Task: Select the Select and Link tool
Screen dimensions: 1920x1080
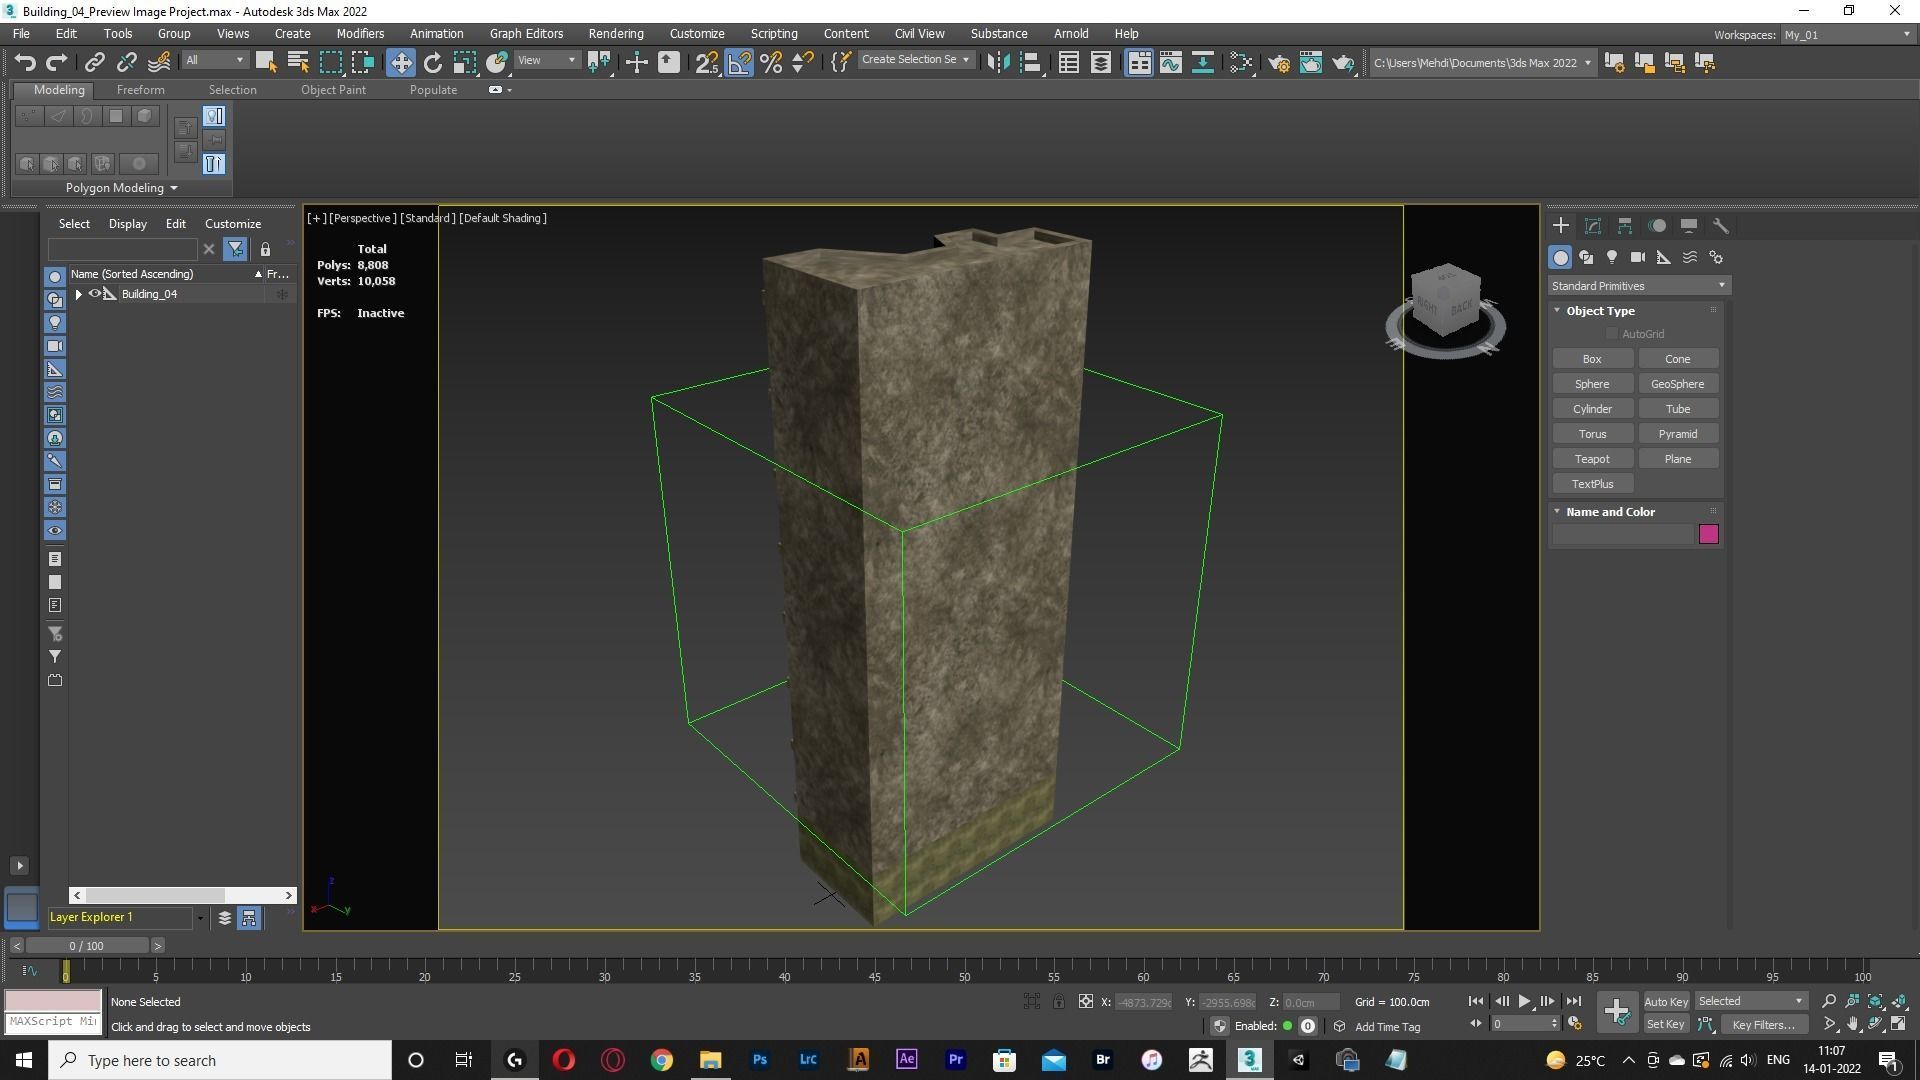Action: [94, 62]
